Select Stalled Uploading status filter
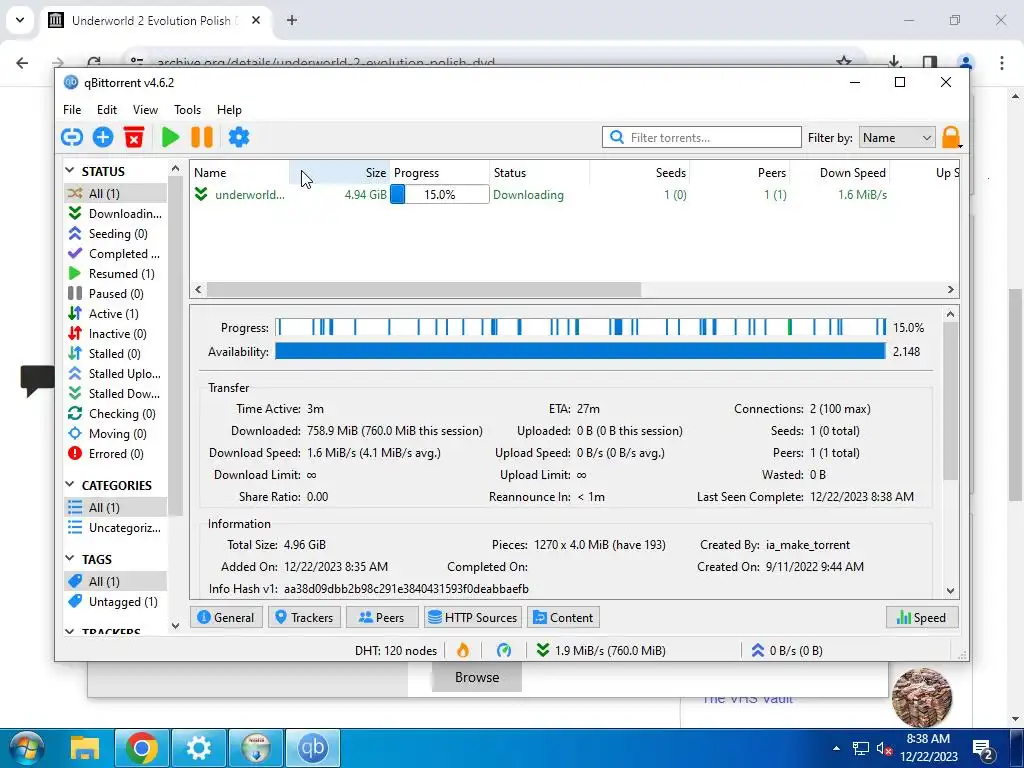 [x=115, y=374]
